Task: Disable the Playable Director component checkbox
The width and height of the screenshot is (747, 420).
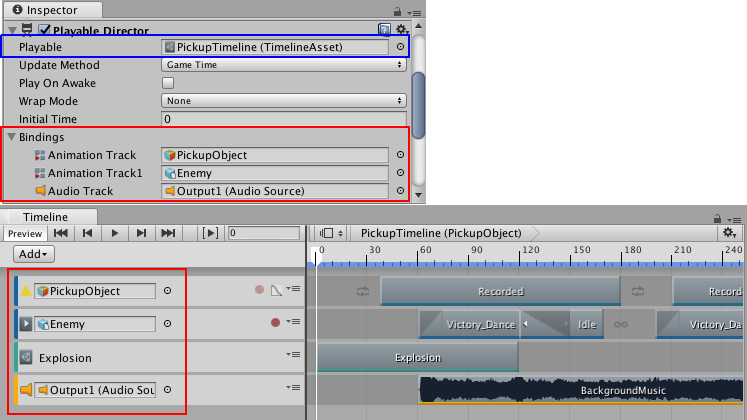Action: (44, 31)
